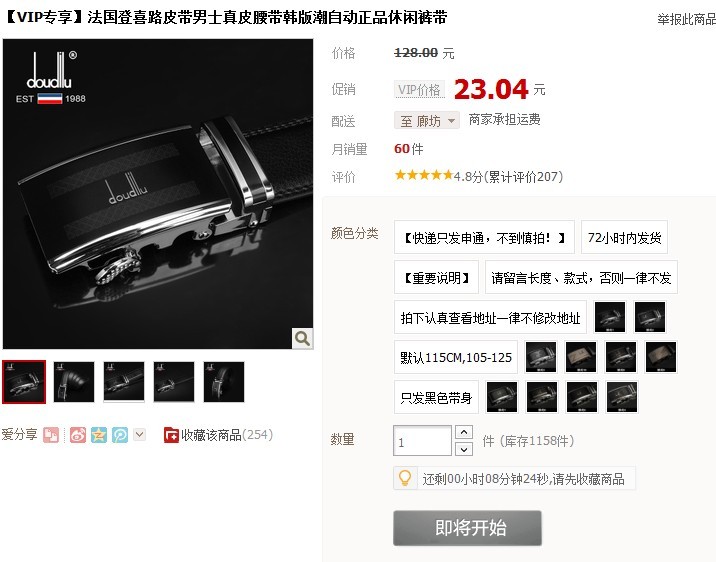Decrease quantity with the down arrow
Image resolution: width=716 pixels, height=562 pixels.
(x=464, y=450)
